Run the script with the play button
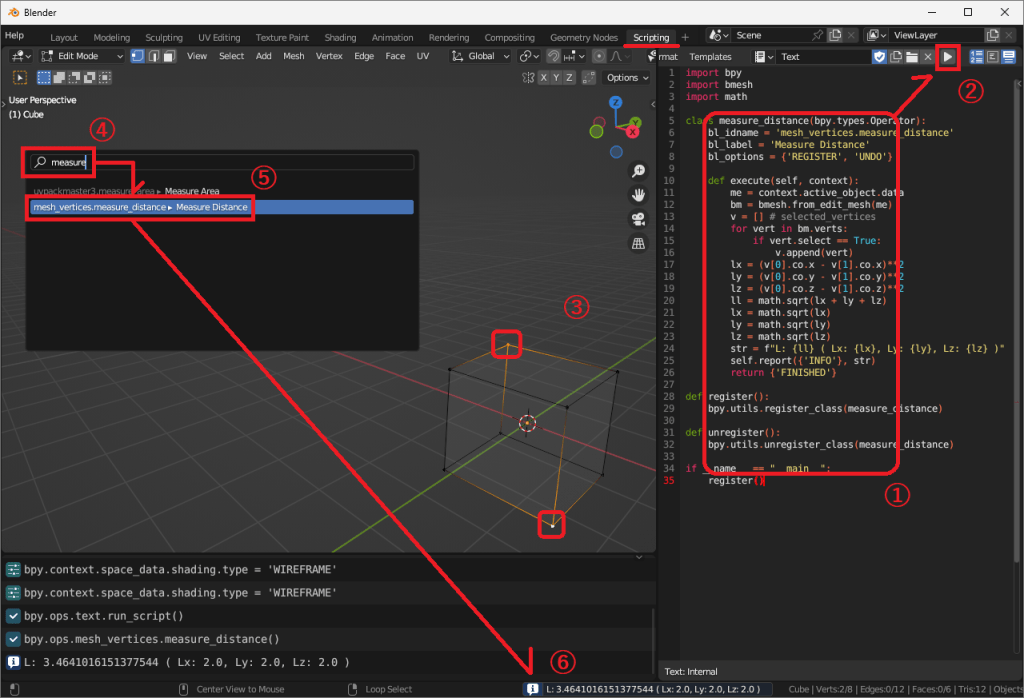 click(946, 57)
